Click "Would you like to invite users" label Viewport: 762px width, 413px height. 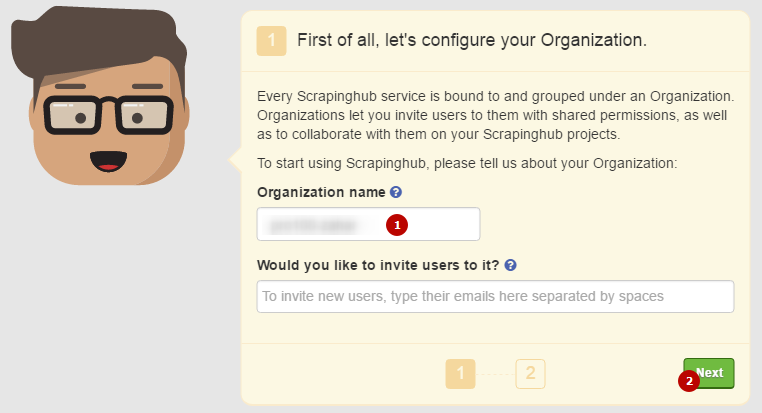pos(378,265)
